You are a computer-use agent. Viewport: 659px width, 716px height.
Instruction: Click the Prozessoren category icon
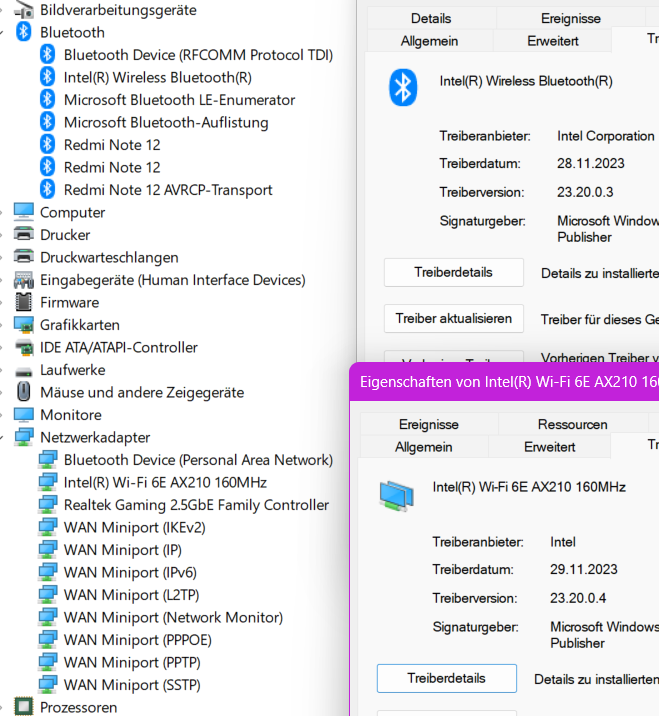coord(23,707)
